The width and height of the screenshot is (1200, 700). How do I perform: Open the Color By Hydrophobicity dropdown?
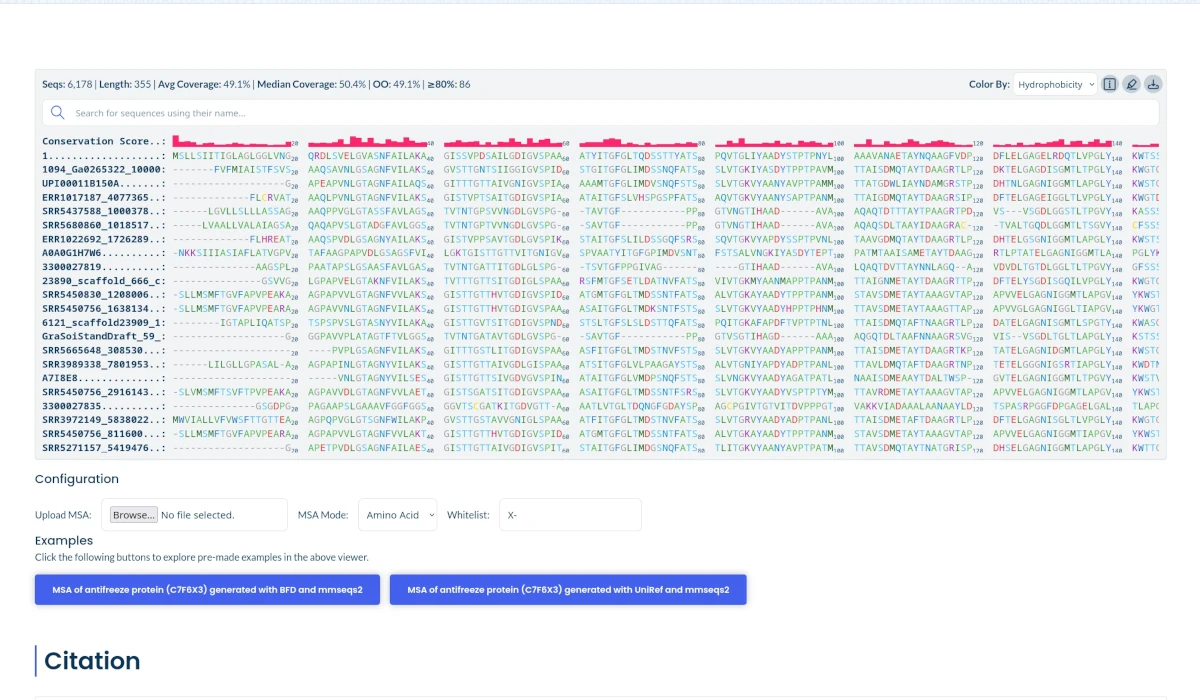(x=1055, y=85)
